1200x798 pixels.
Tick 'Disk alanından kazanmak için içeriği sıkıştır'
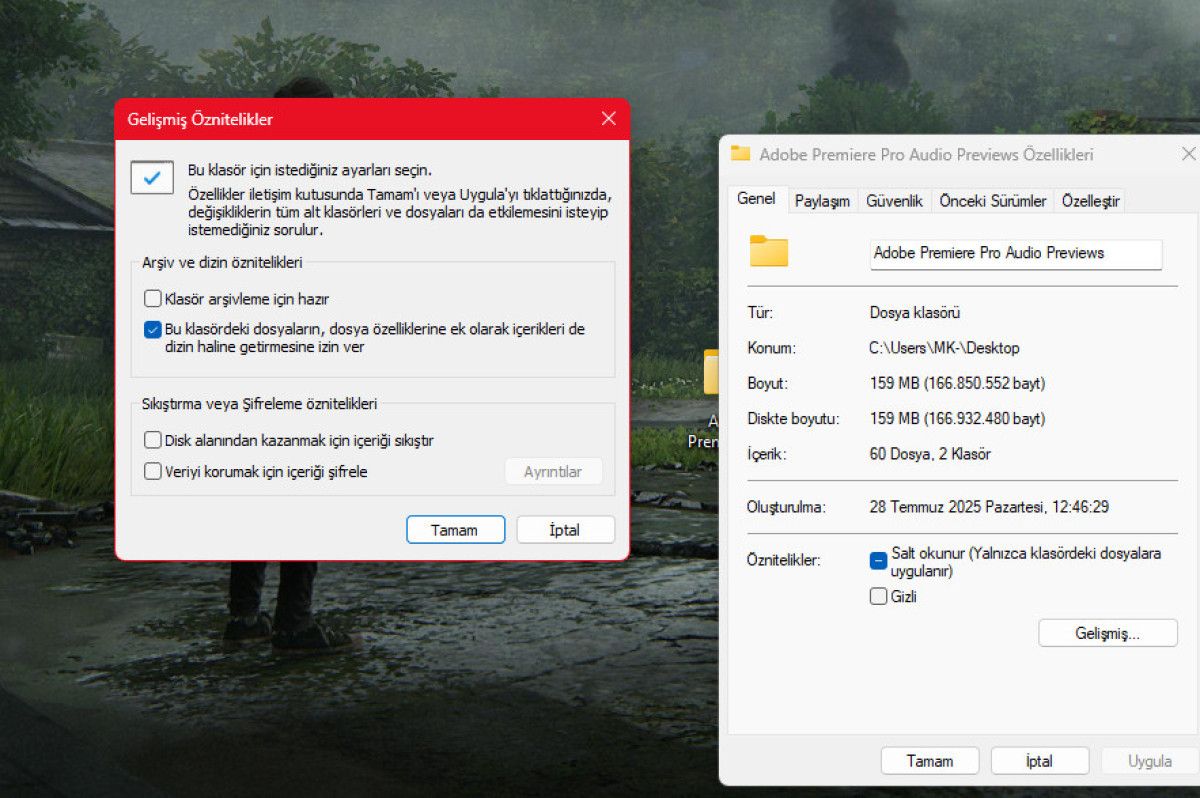[153, 440]
